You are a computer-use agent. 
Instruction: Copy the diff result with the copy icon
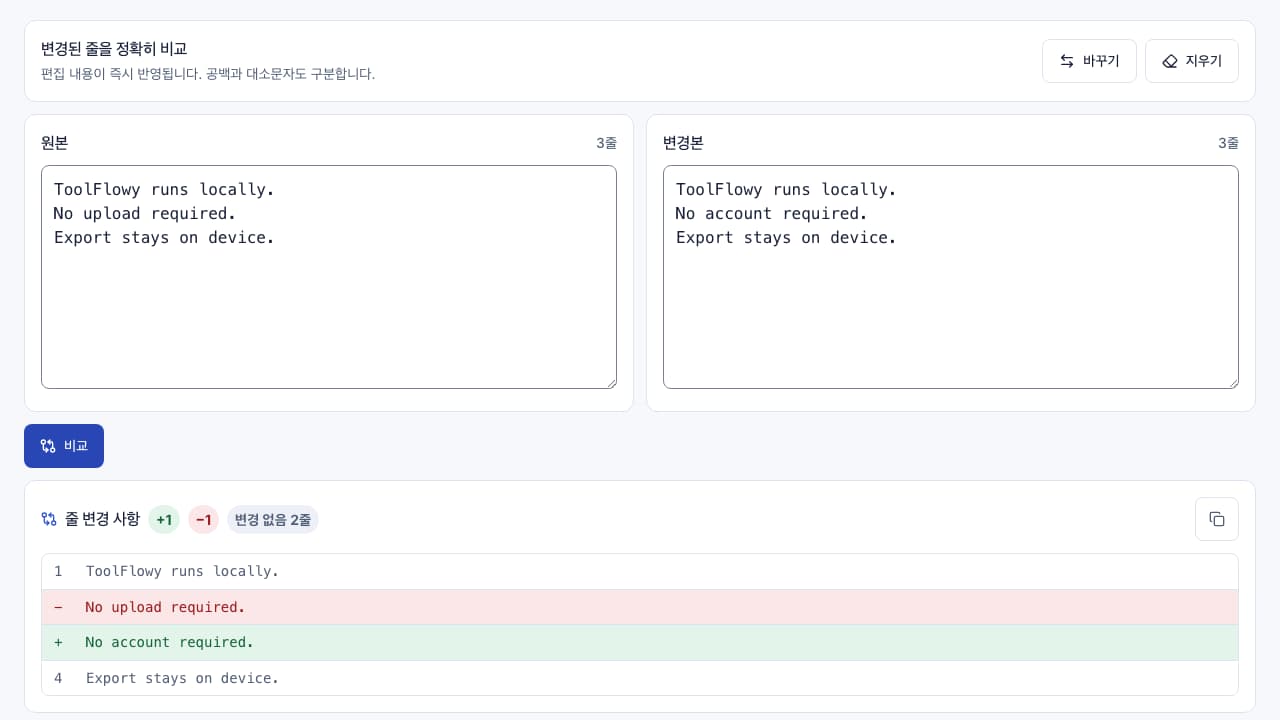pyautogui.click(x=1217, y=519)
